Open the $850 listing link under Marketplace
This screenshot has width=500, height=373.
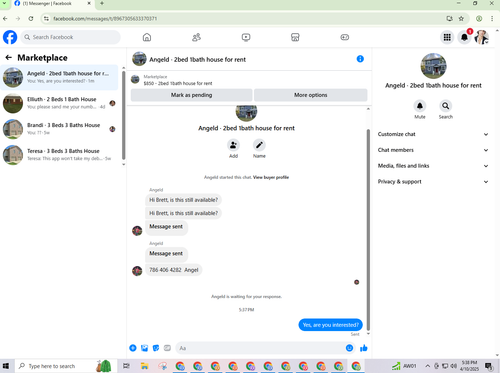pos(178,83)
